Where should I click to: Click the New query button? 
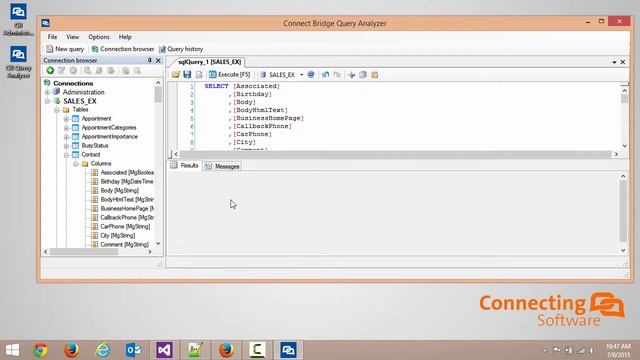click(x=65, y=49)
